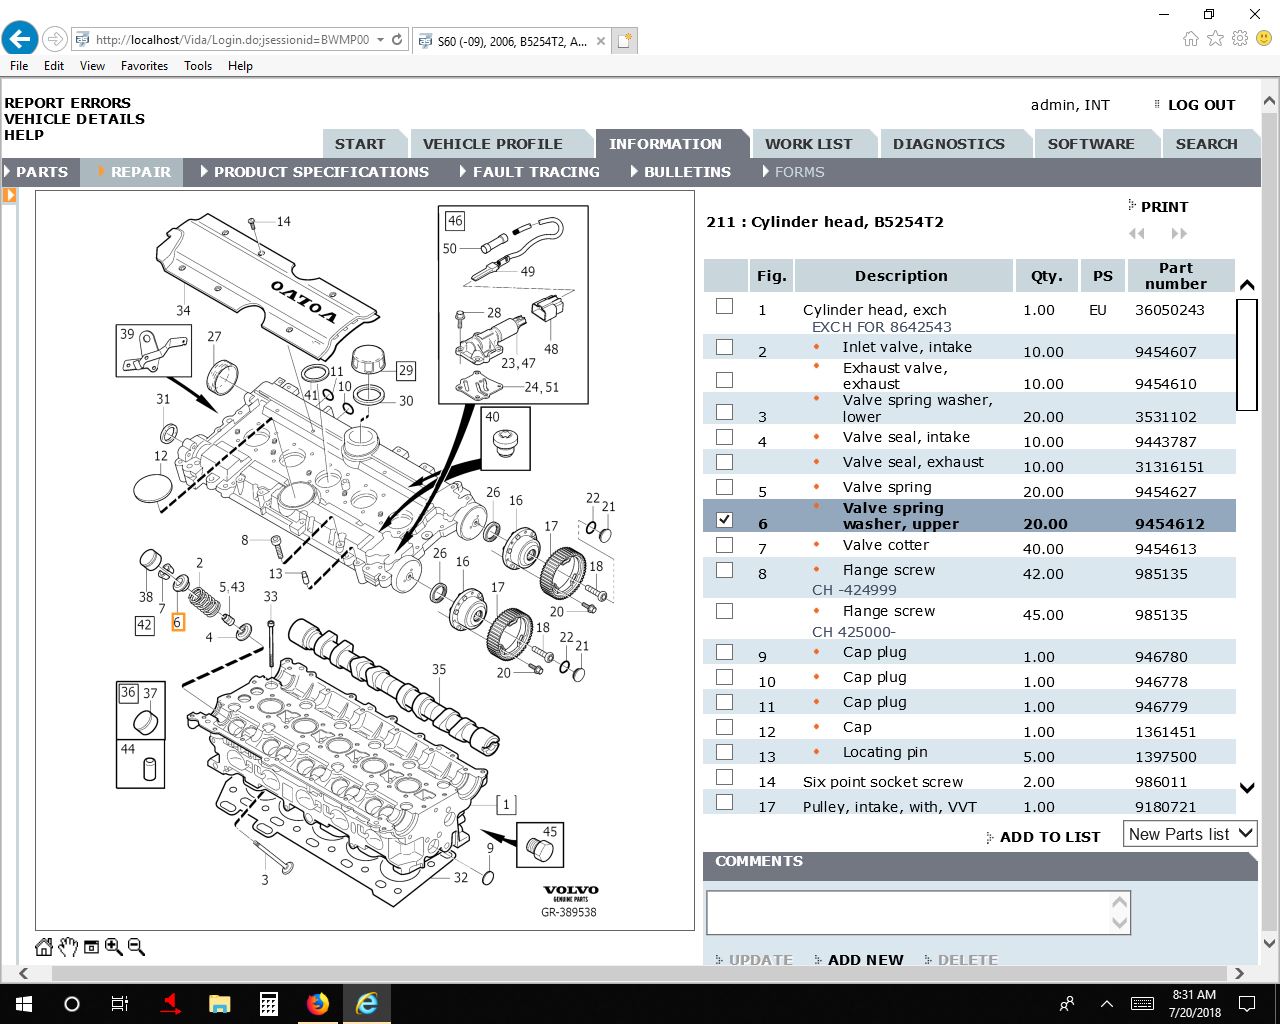Viewport: 1280px width, 1024px height.
Task: Click the orange side panel expand arrow
Action: coord(10,195)
